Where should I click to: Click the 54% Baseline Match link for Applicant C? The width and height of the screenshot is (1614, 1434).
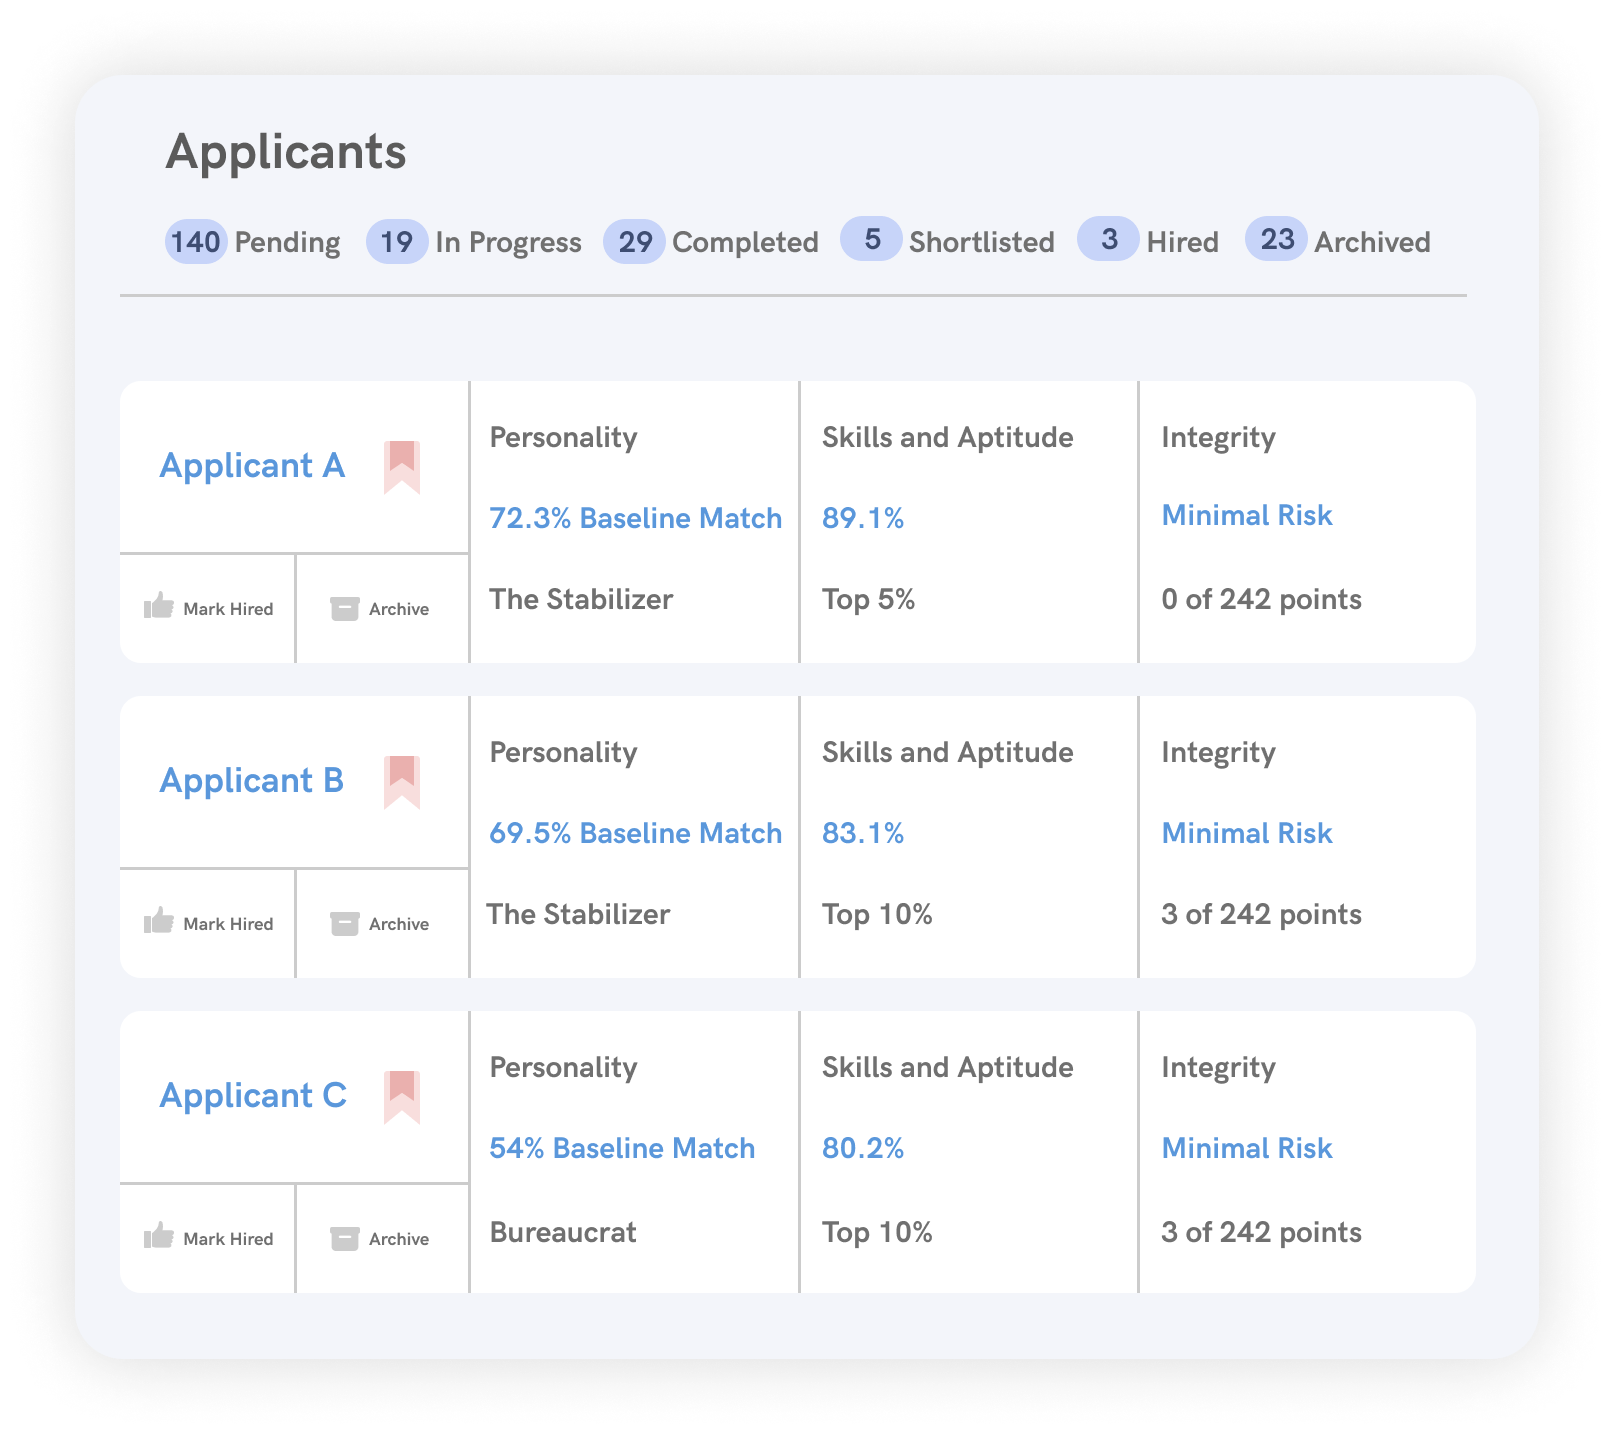pyautogui.click(x=622, y=1148)
